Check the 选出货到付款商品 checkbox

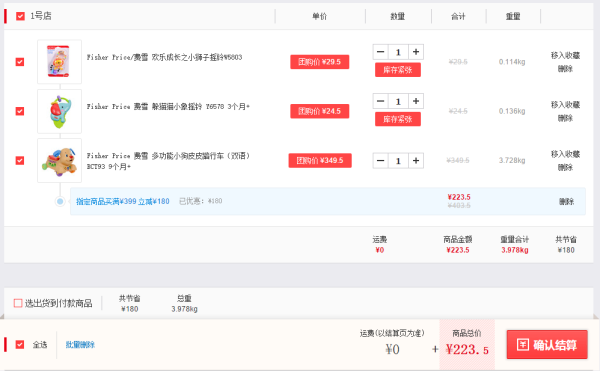18,303
